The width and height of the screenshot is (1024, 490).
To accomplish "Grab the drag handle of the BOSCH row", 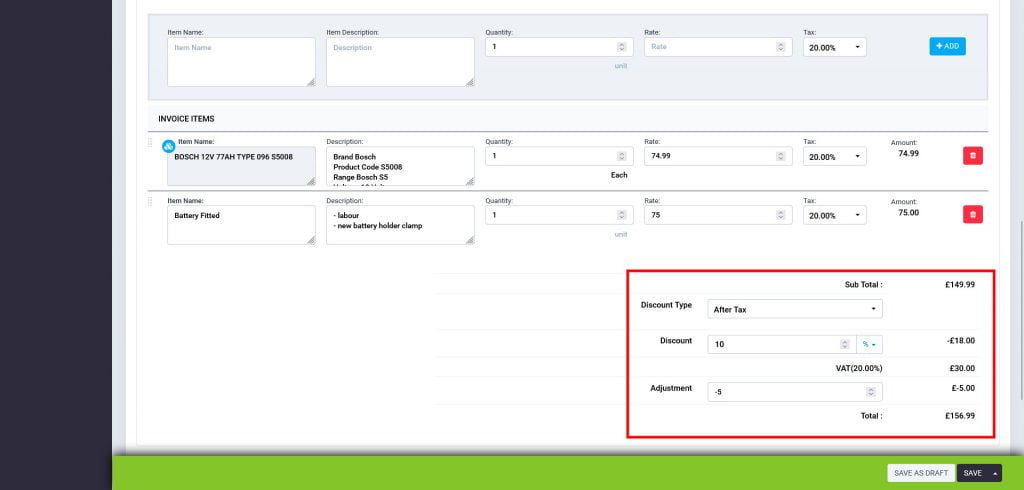I will click(x=150, y=142).
